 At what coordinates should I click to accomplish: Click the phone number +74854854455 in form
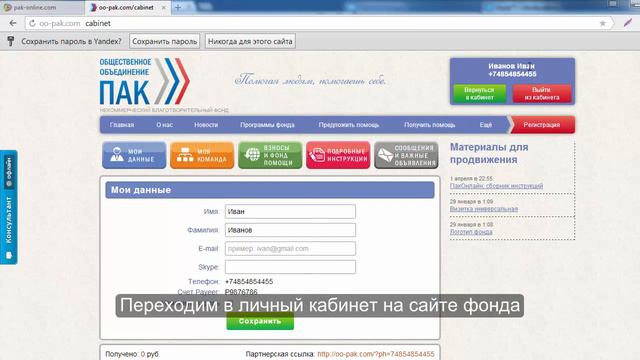tap(249, 282)
